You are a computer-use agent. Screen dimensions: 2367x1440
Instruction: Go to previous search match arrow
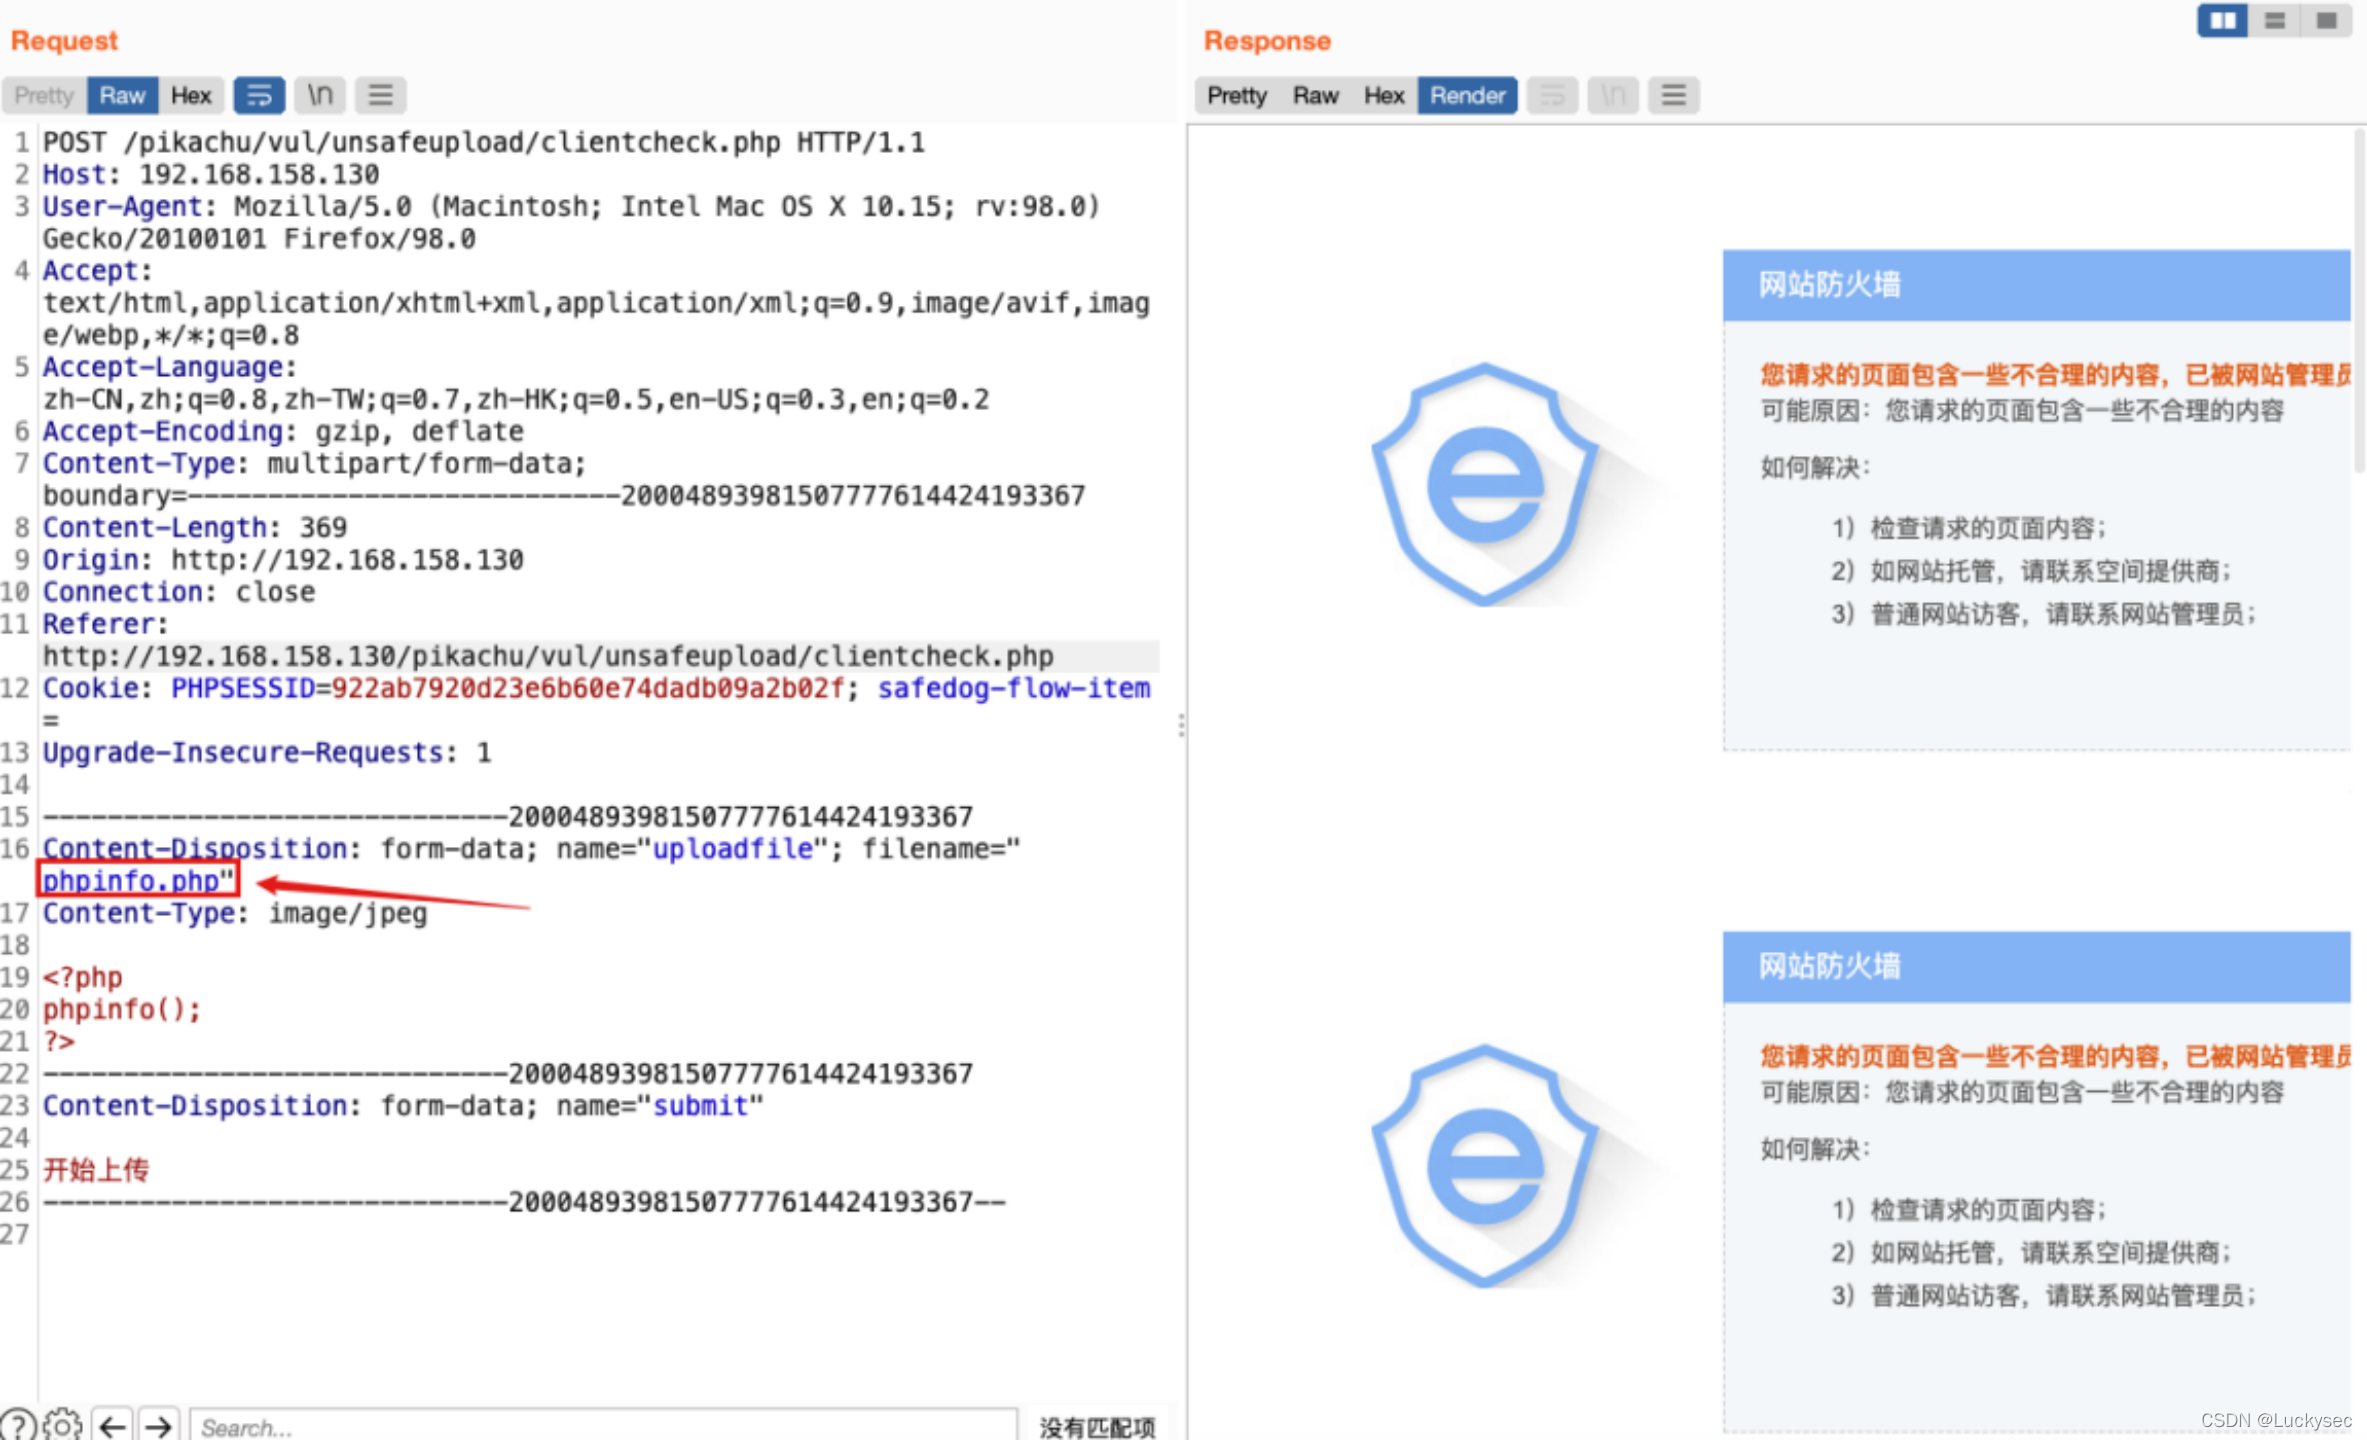click(112, 1425)
